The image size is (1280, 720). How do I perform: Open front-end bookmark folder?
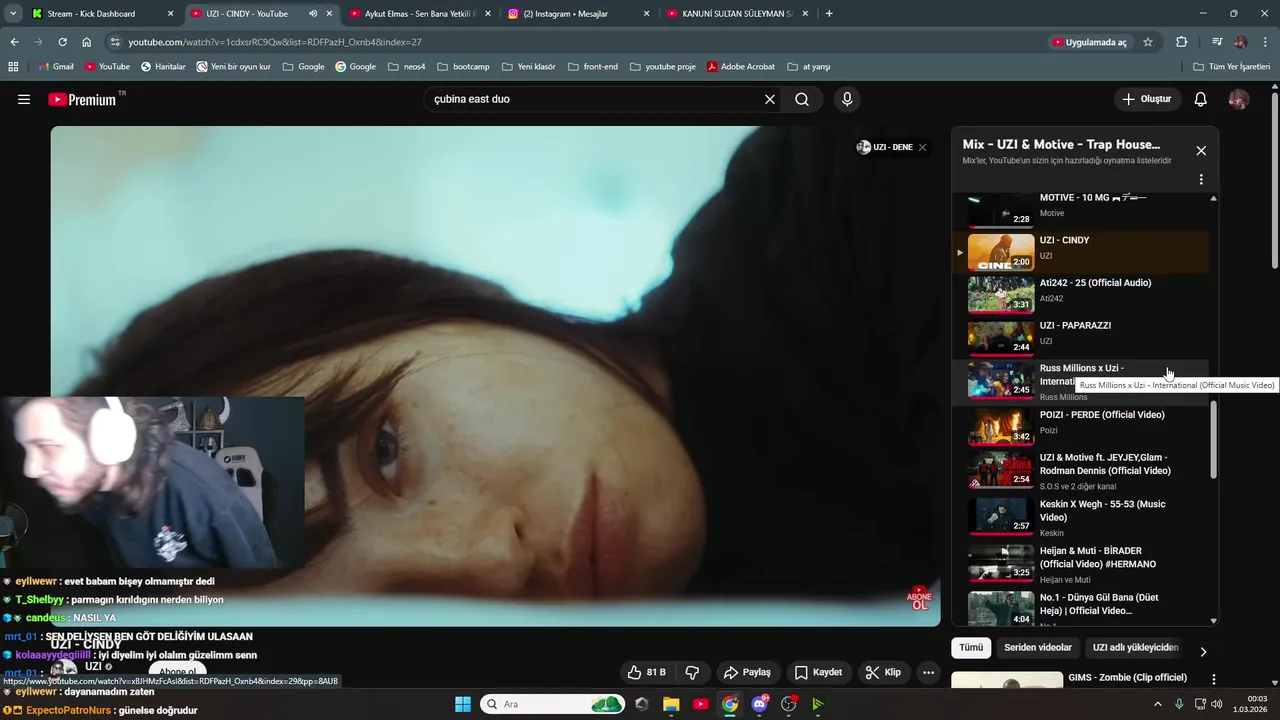[593, 66]
